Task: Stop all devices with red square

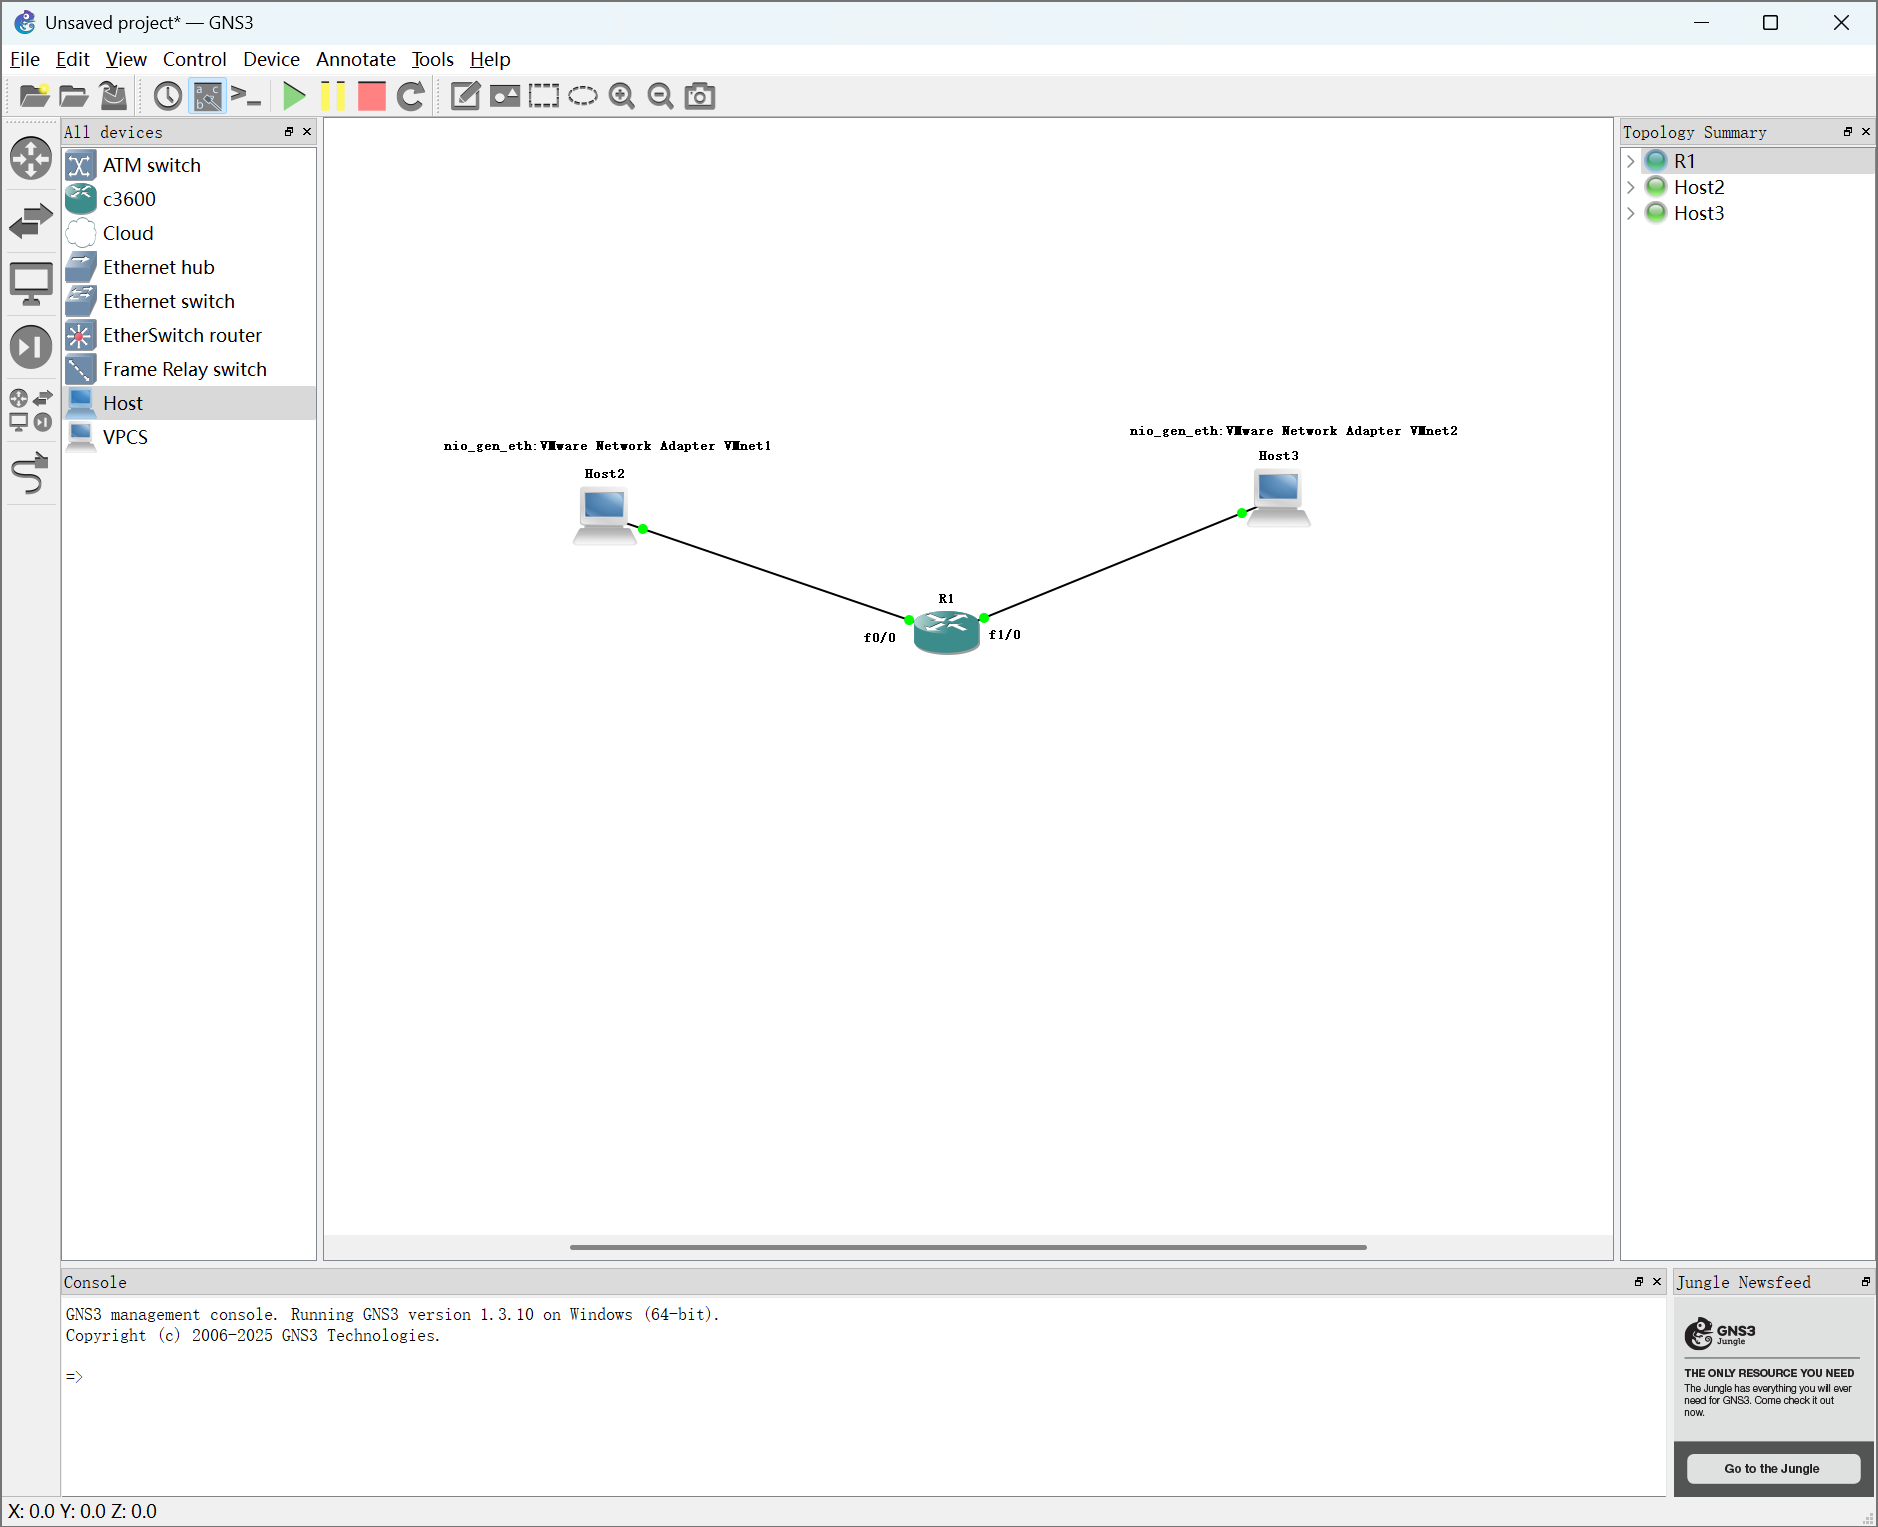Action: click(x=372, y=96)
